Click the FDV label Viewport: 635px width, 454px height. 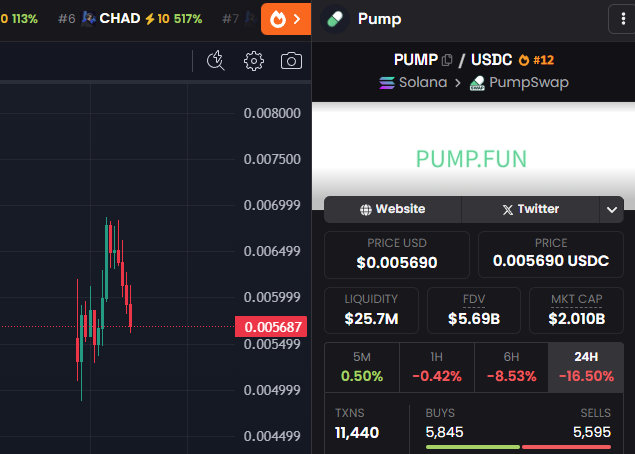[474, 299]
